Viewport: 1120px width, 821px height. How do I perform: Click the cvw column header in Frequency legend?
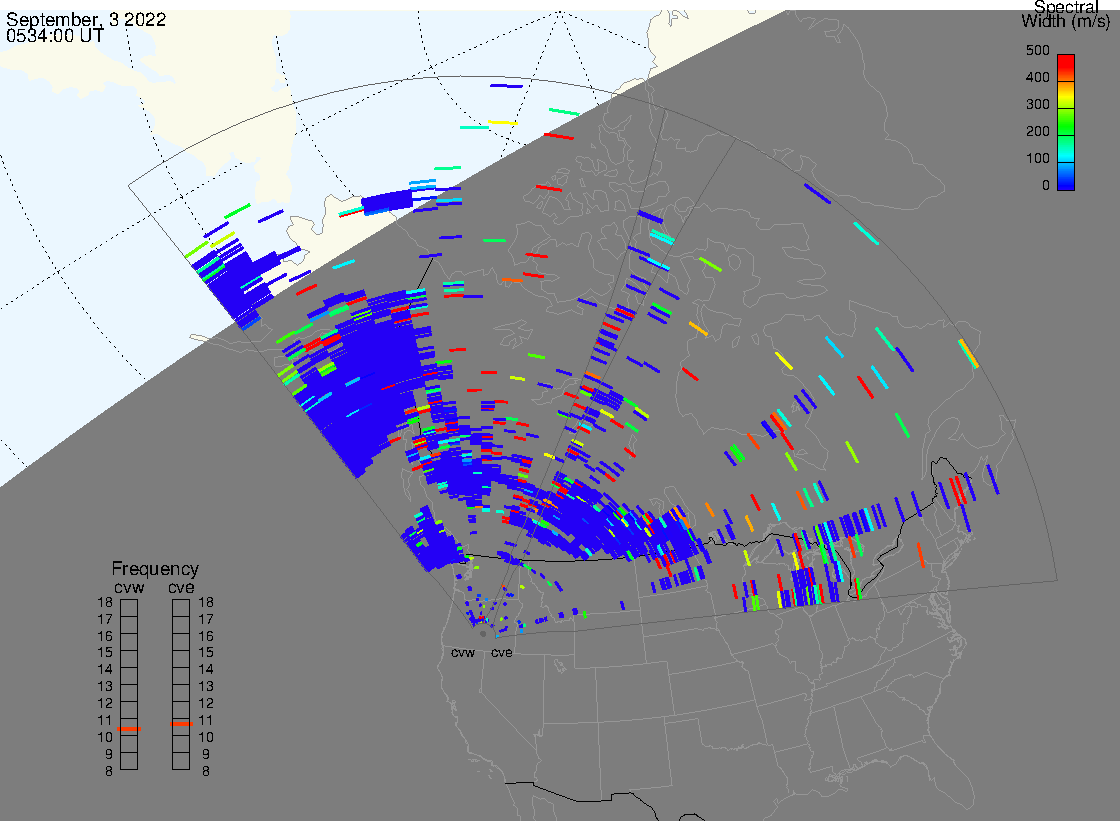(x=129, y=588)
